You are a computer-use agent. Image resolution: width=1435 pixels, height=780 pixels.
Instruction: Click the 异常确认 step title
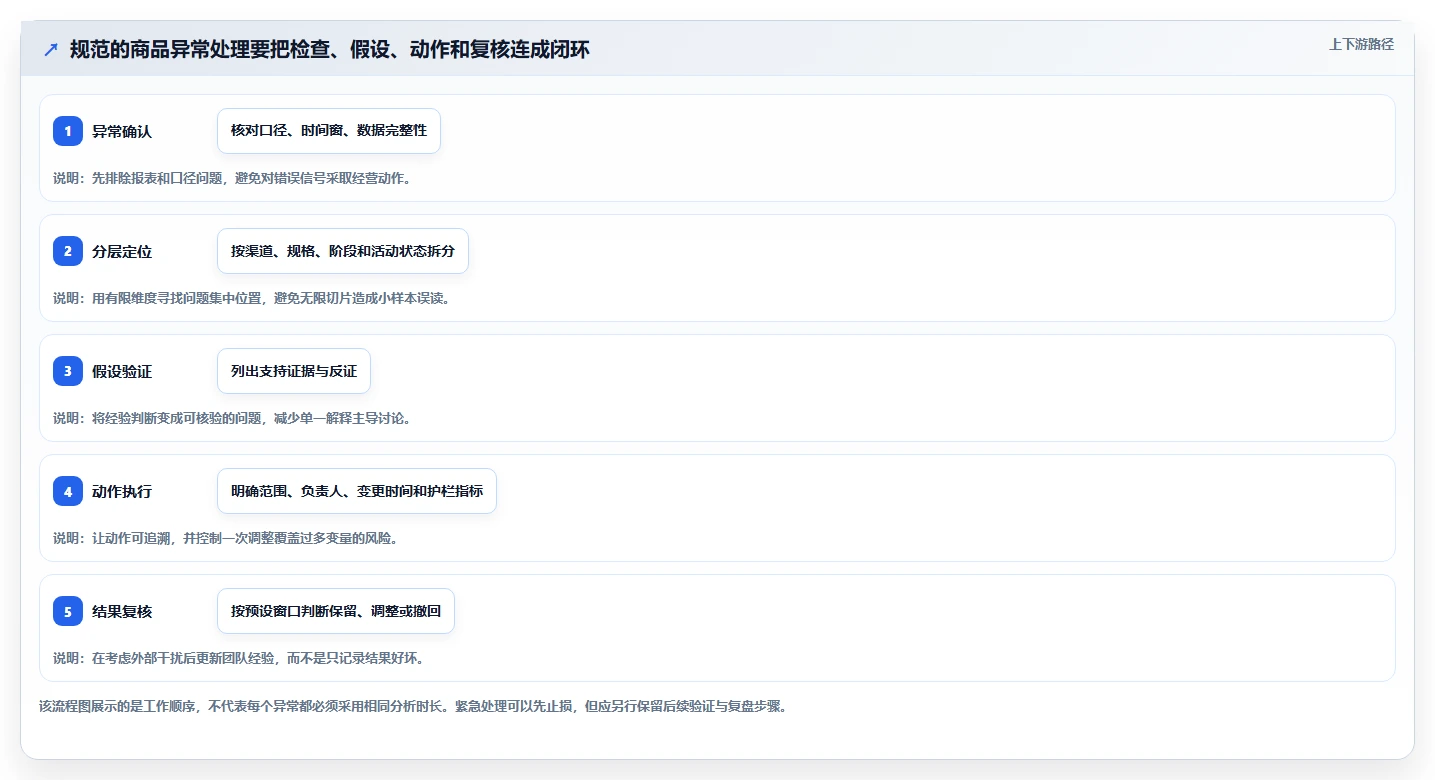point(122,131)
